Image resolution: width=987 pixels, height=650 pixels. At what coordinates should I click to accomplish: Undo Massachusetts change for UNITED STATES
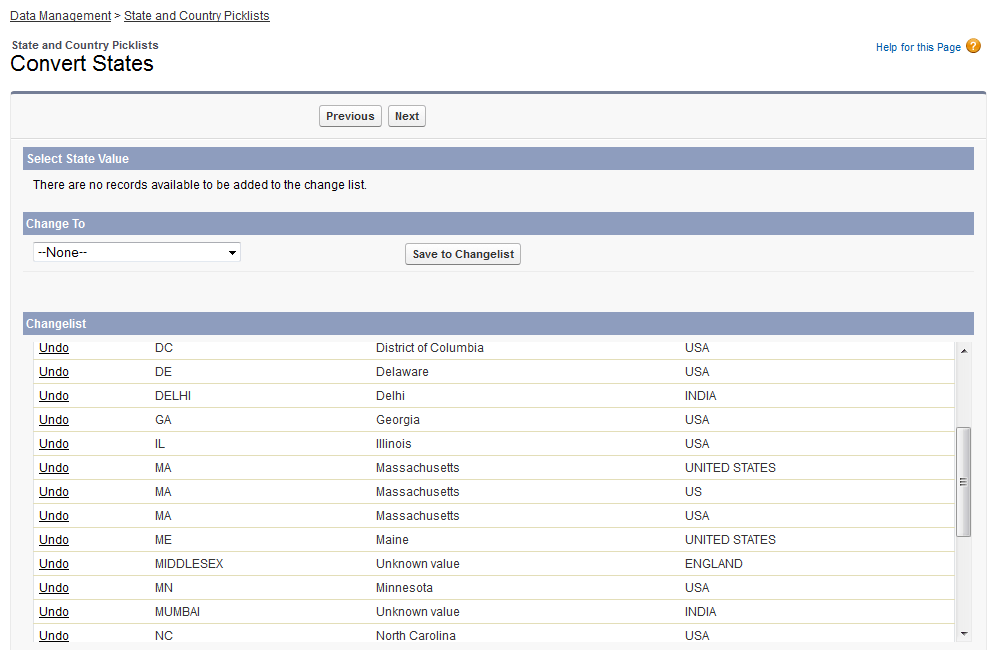click(54, 468)
